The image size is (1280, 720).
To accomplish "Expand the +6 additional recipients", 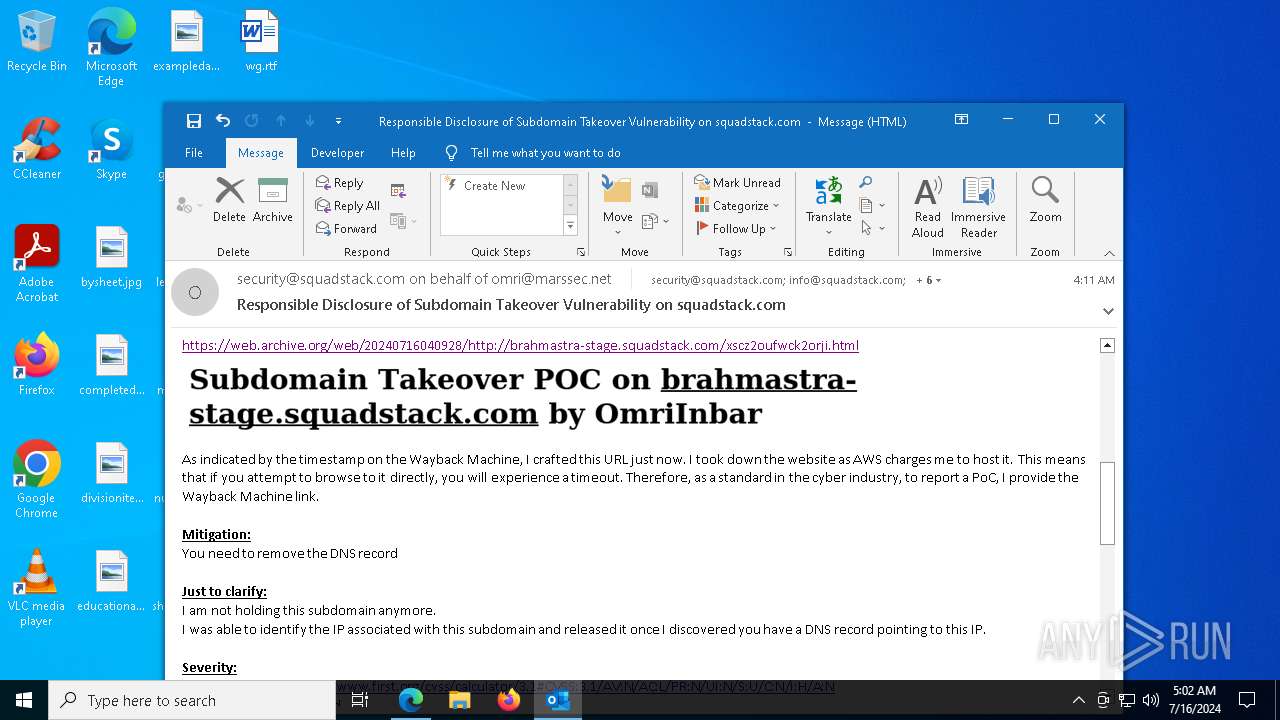I will [929, 280].
